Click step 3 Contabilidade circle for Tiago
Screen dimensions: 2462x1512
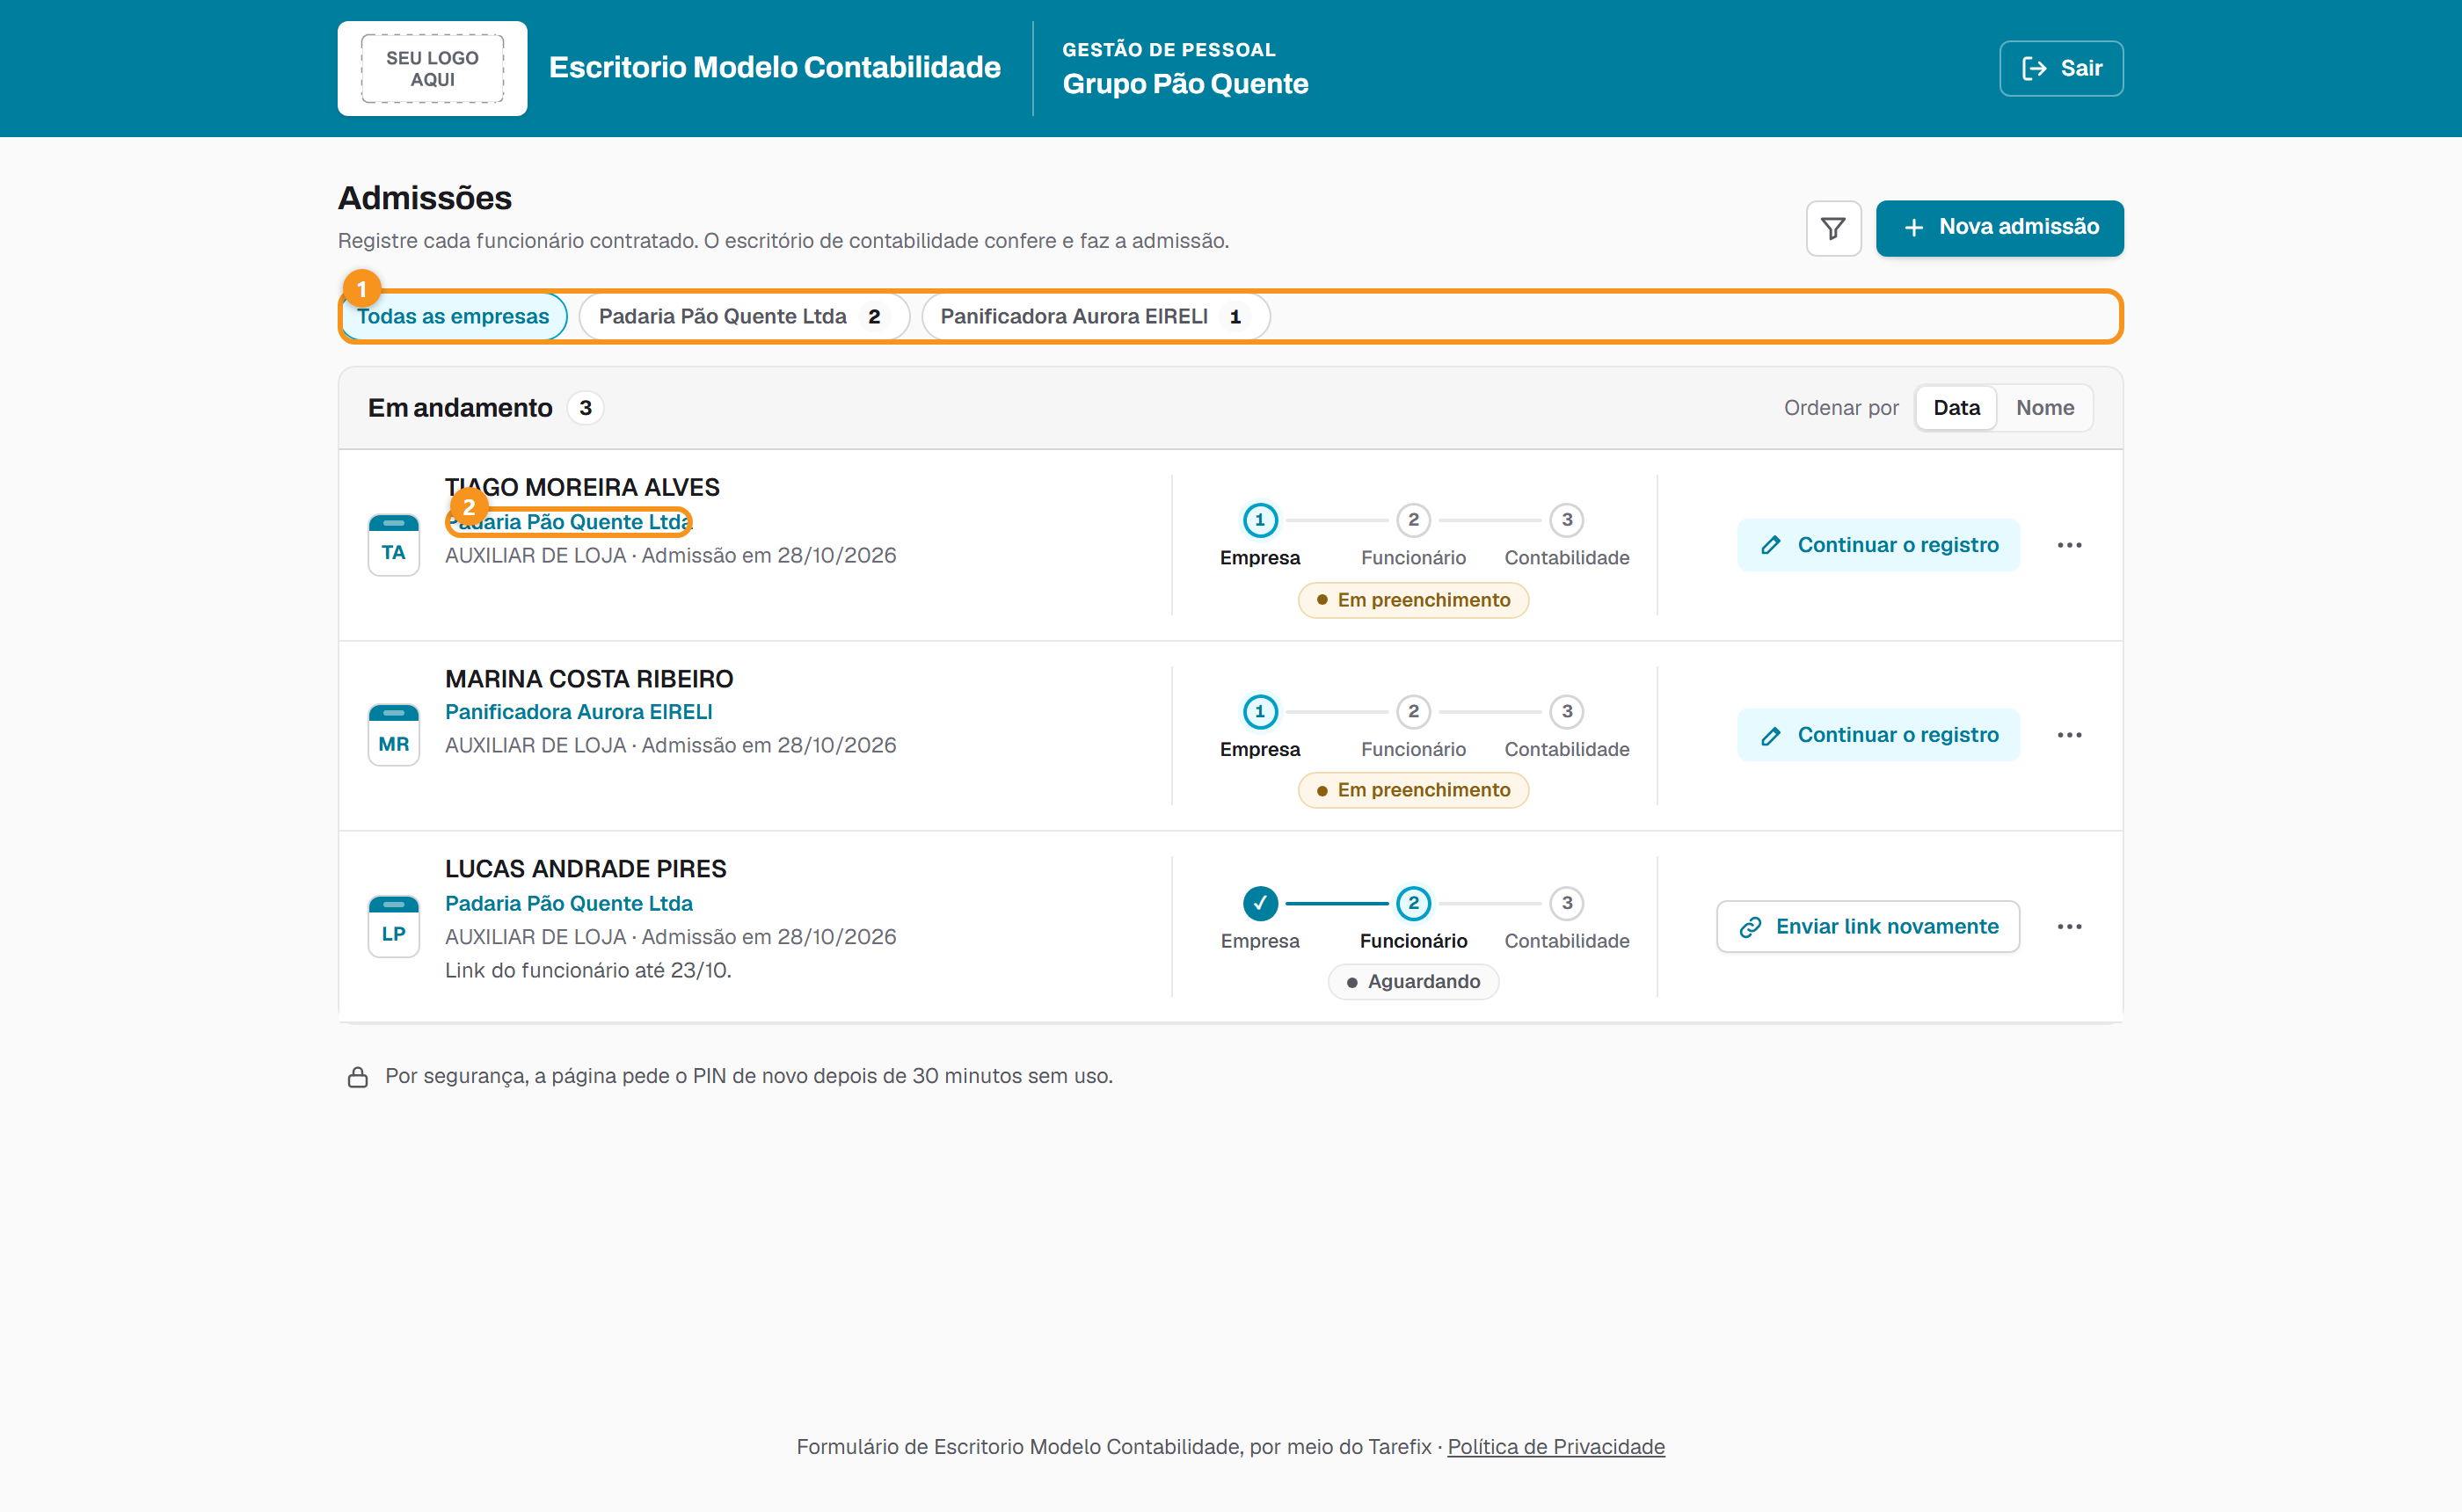click(1567, 520)
